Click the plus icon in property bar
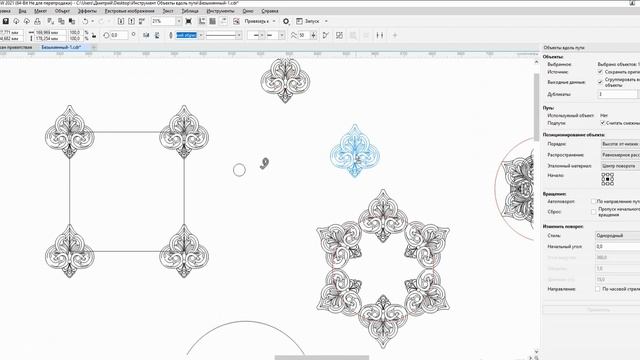This screenshot has width=640, height=360. [x=395, y=36]
